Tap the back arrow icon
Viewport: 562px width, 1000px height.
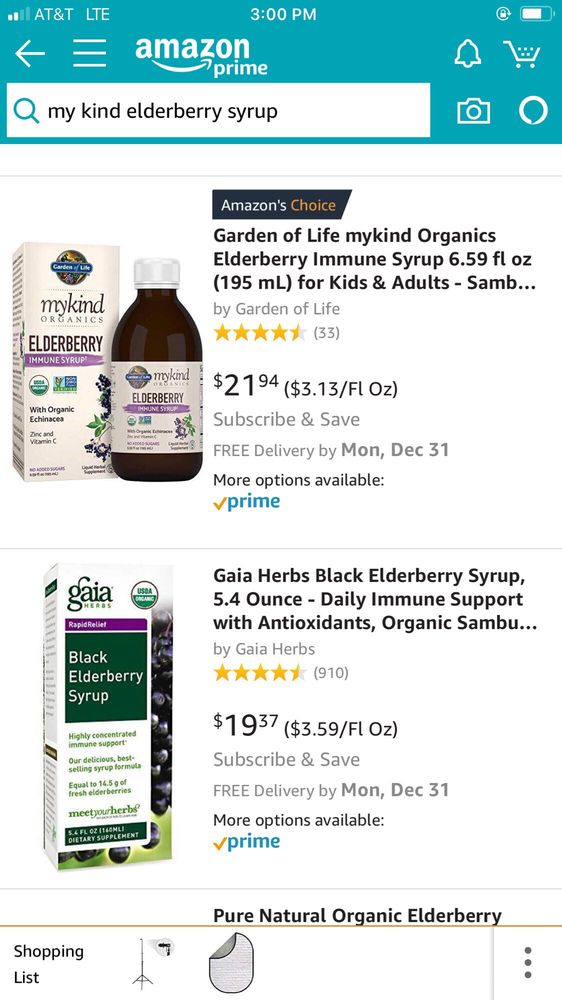pos(30,54)
